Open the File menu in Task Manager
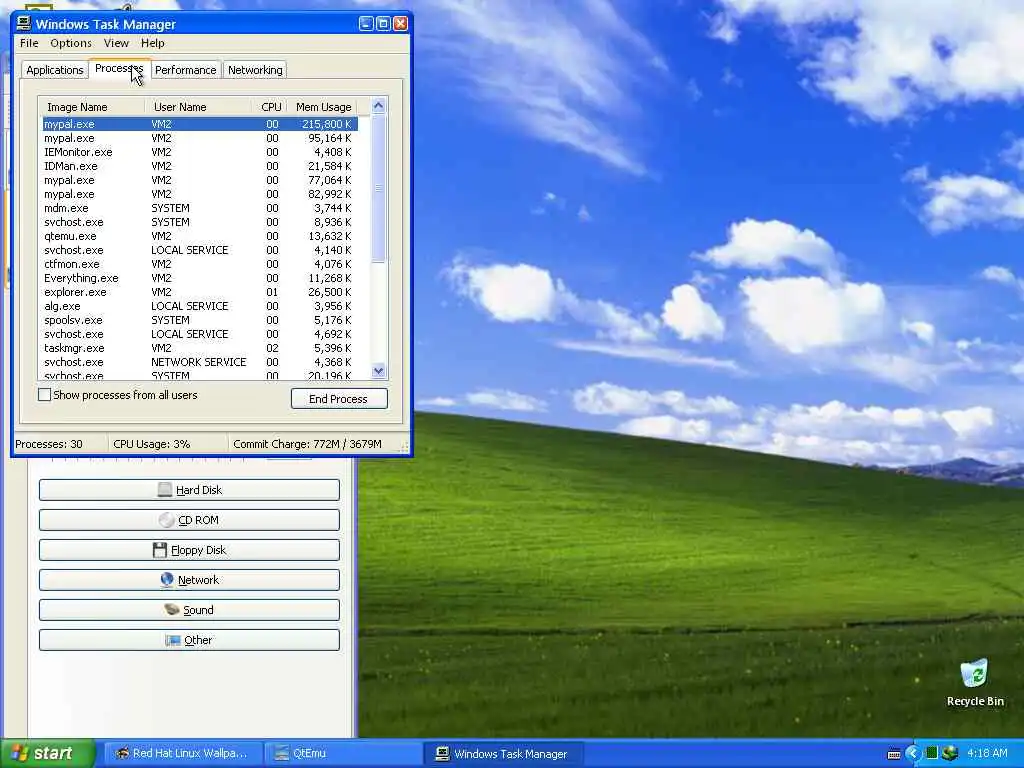The height and width of the screenshot is (768, 1024). point(29,43)
